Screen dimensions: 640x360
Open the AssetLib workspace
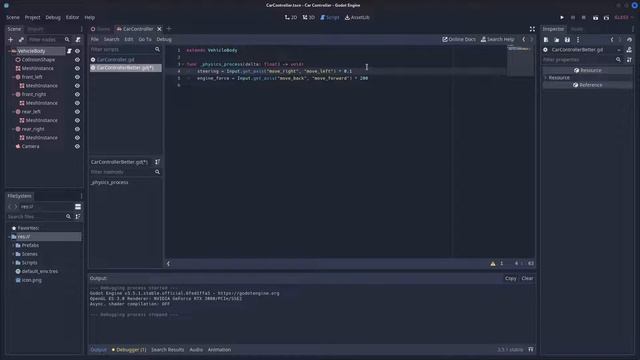coord(357,18)
